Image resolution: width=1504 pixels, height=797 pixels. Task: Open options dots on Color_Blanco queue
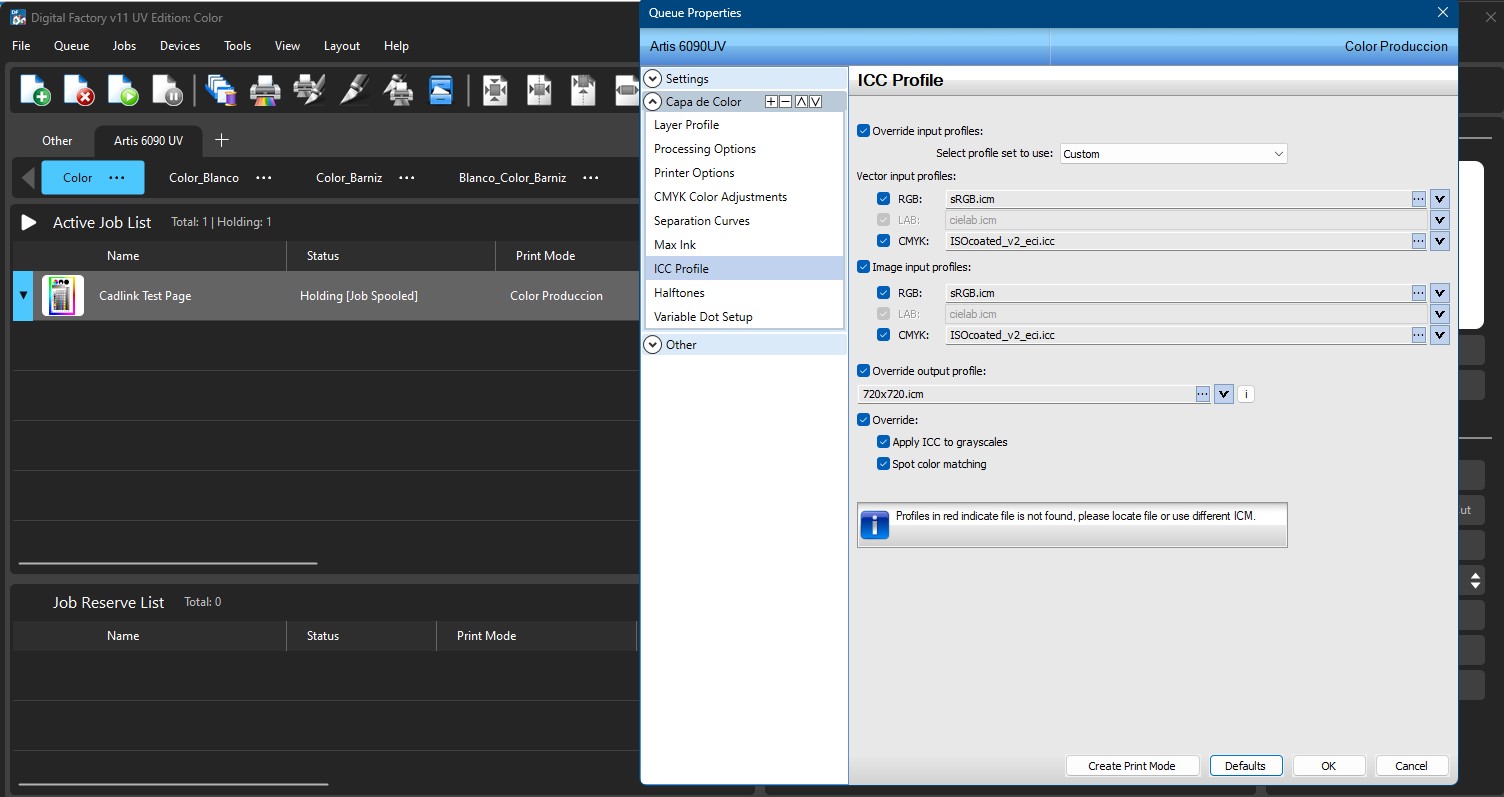tap(264, 178)
